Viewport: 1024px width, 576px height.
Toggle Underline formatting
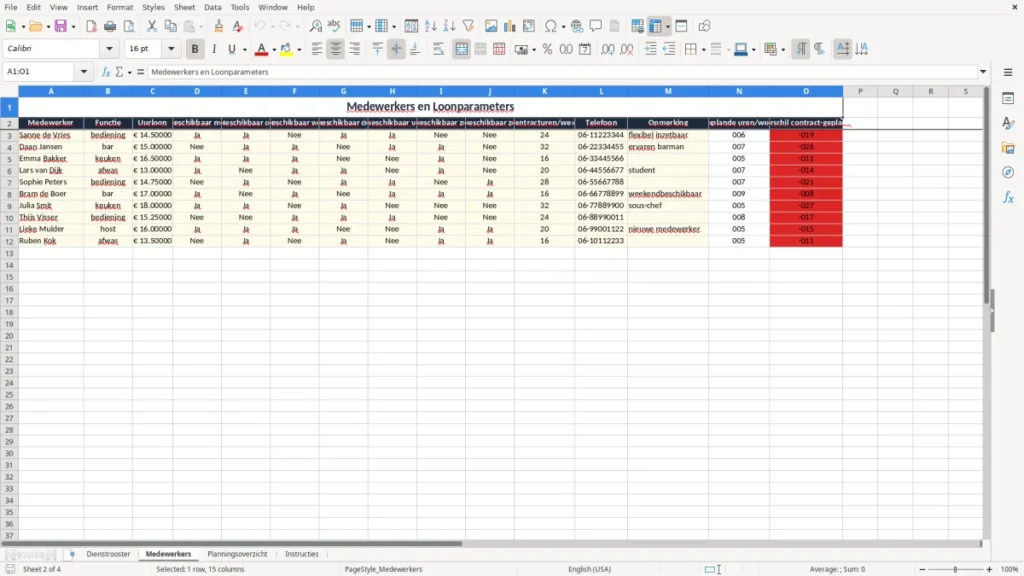click(x=232, y=49)
